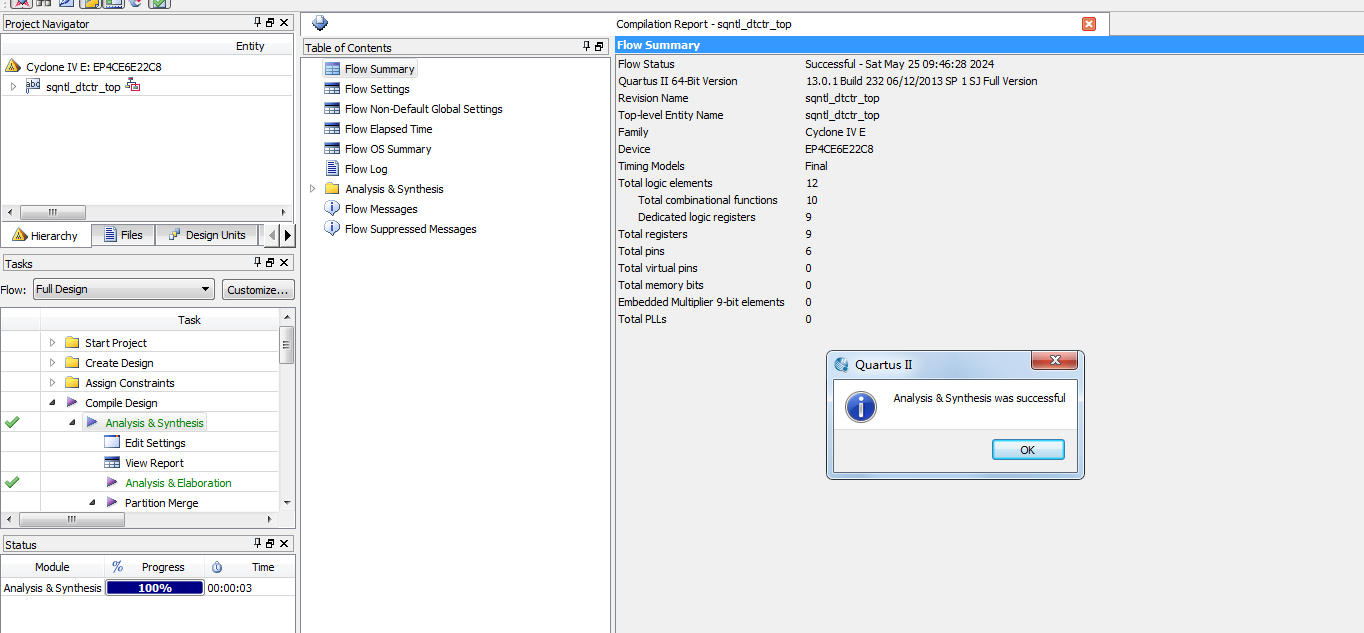Screen dimensions: 1364x633
Task: Open the Flow dropdown showing Full Design
Action: click(x=124, y=289)
